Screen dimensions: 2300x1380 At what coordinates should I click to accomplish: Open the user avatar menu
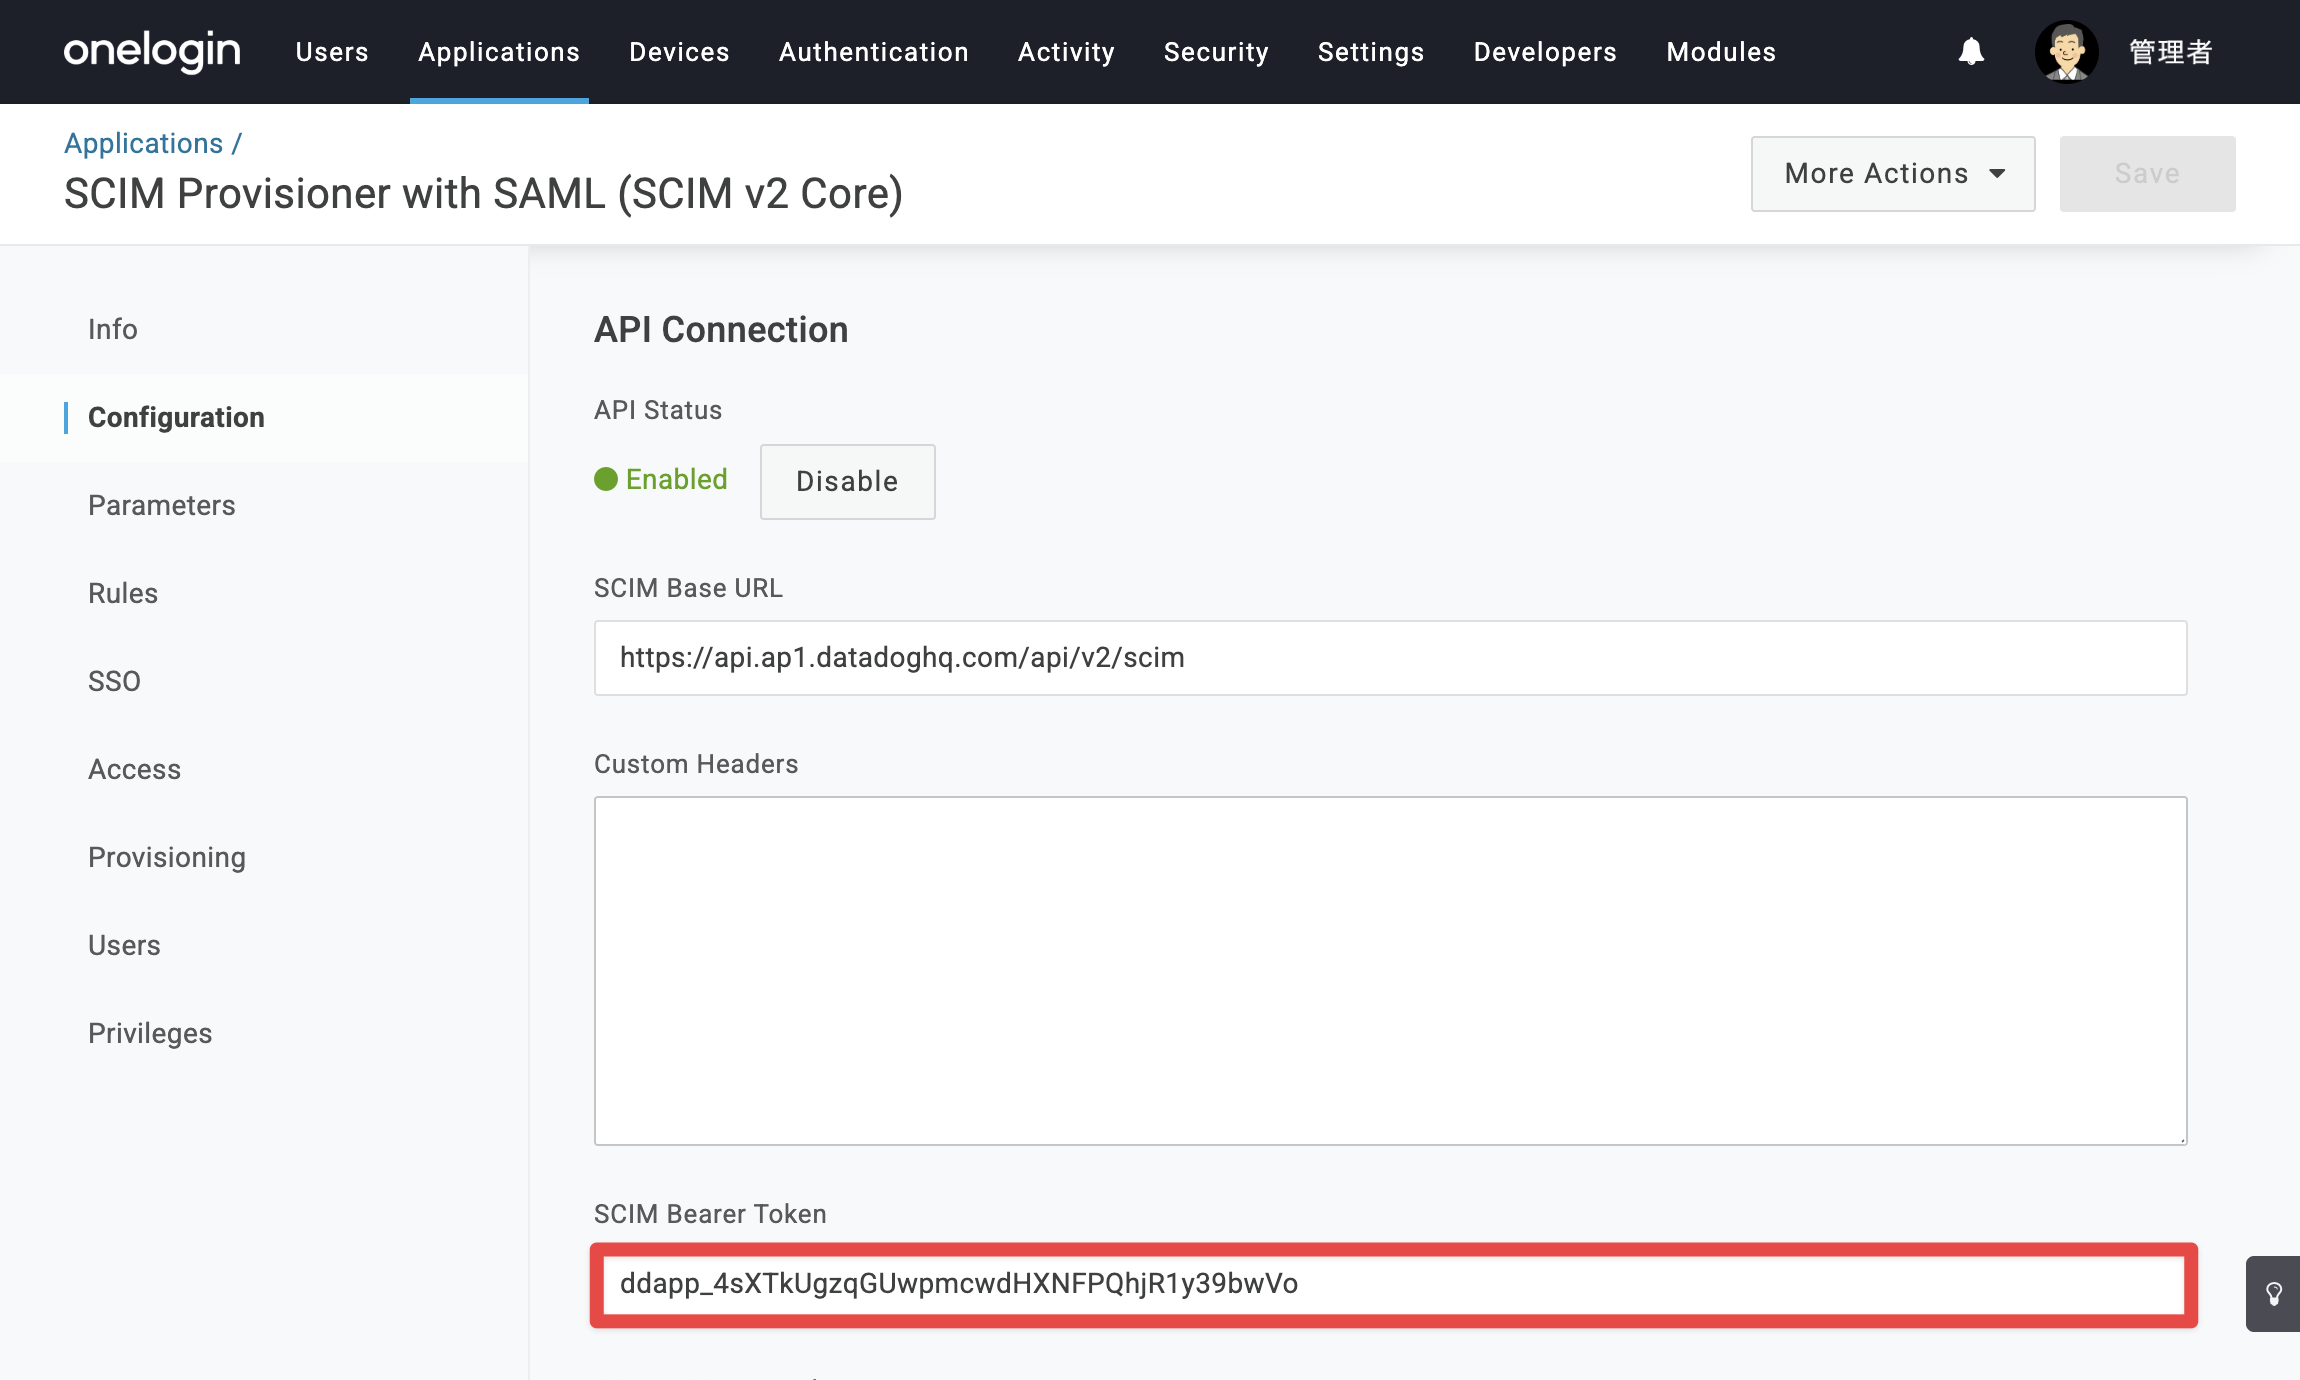coord(2066,51)
